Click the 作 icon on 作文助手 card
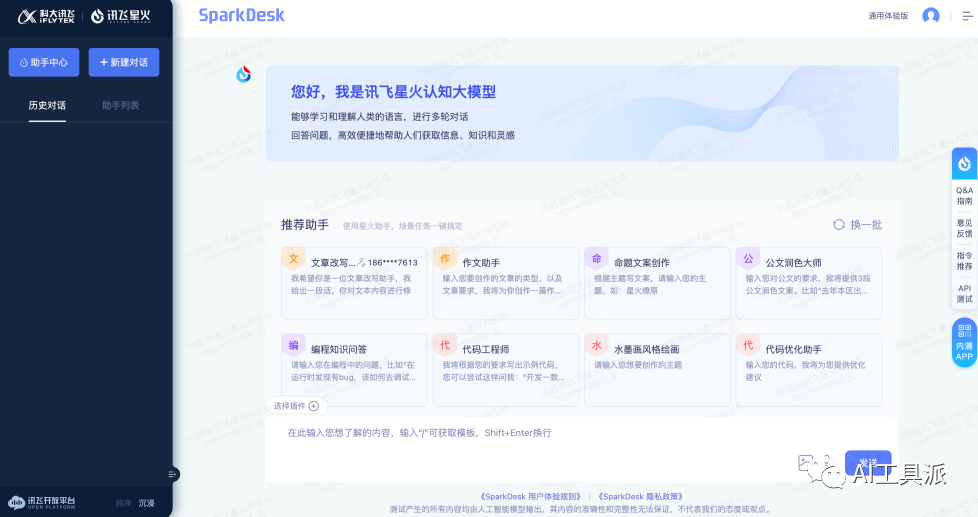This screenshot has width=978, height=517. point(445,259)
